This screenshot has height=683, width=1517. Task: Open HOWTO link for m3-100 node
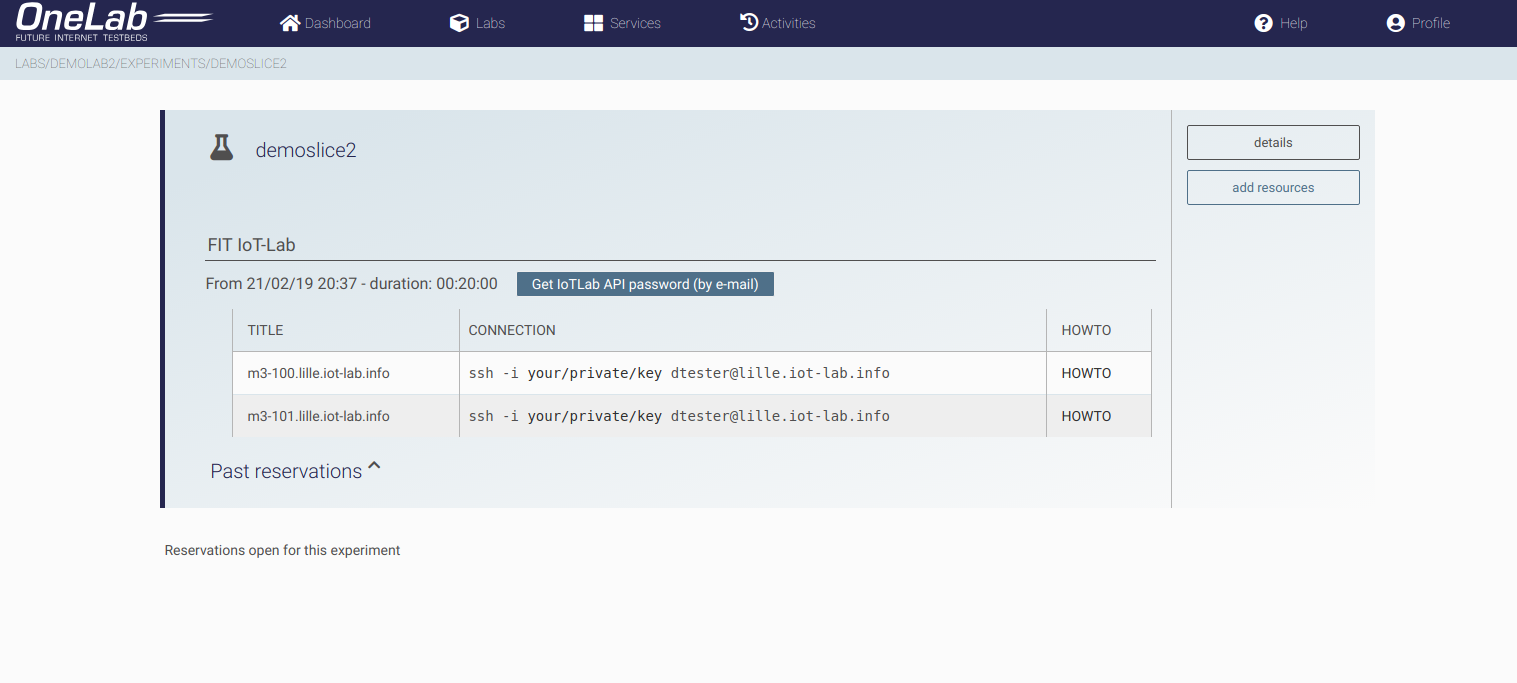(x=1086, y=373)
